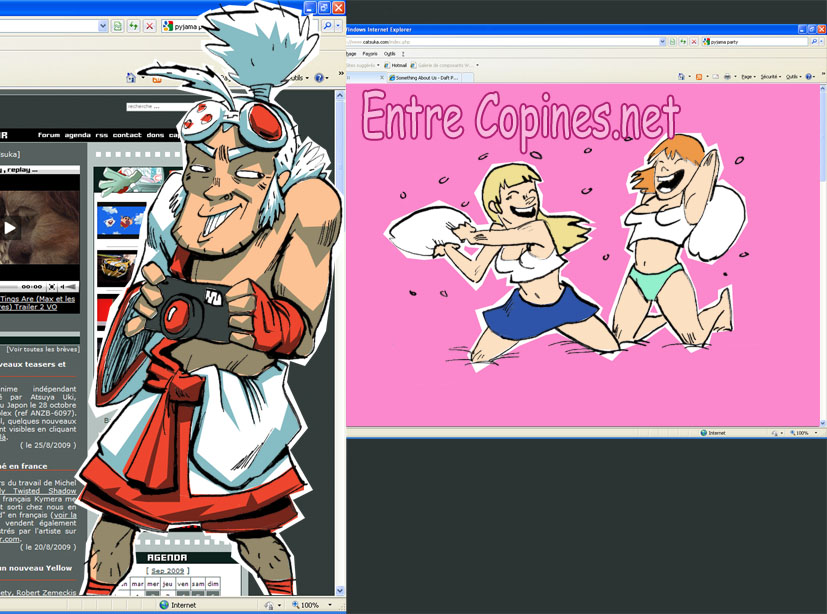Open Outils menu in right window menu bar
This screenshot has width=827, height=614.
point(390,54)
